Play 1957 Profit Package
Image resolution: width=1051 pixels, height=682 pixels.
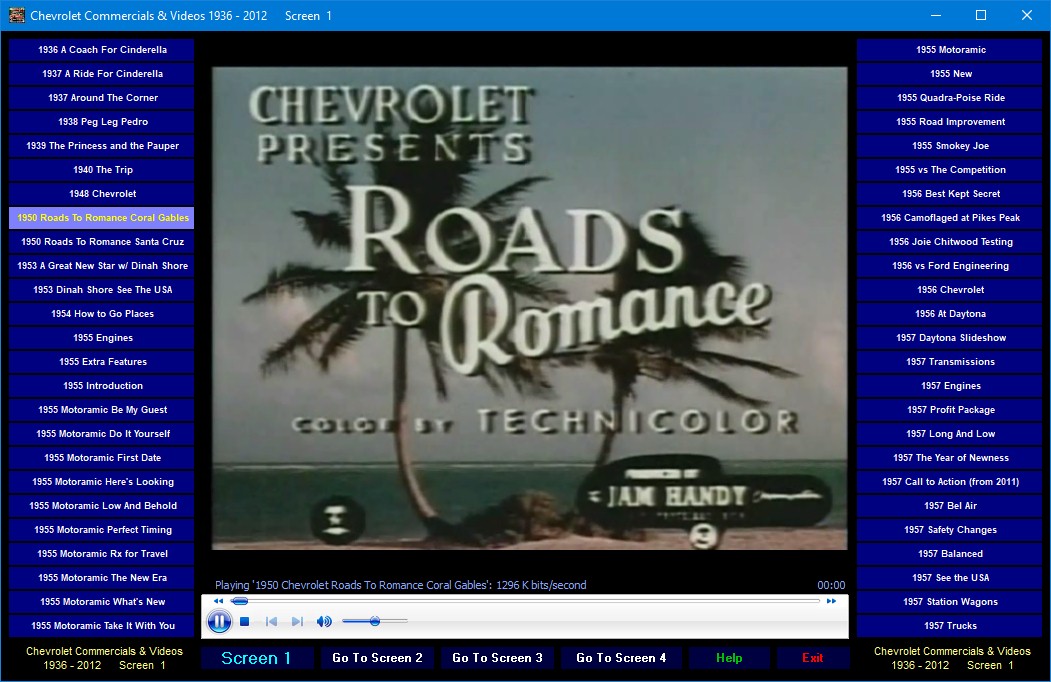[950, 410]
